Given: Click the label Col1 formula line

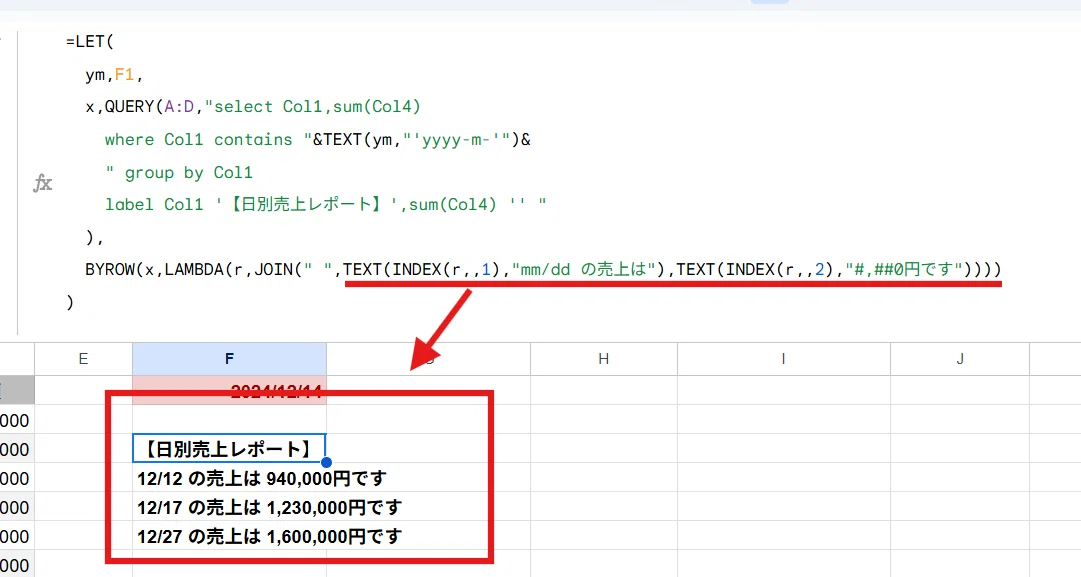Looking at the screenshot, I should [x=325, y=205].
